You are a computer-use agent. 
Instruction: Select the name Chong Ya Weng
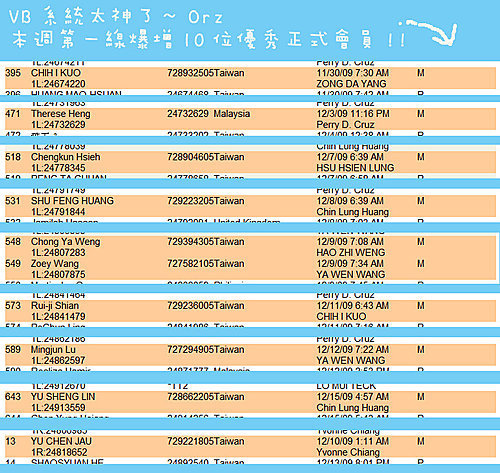(x=66, y=242)
